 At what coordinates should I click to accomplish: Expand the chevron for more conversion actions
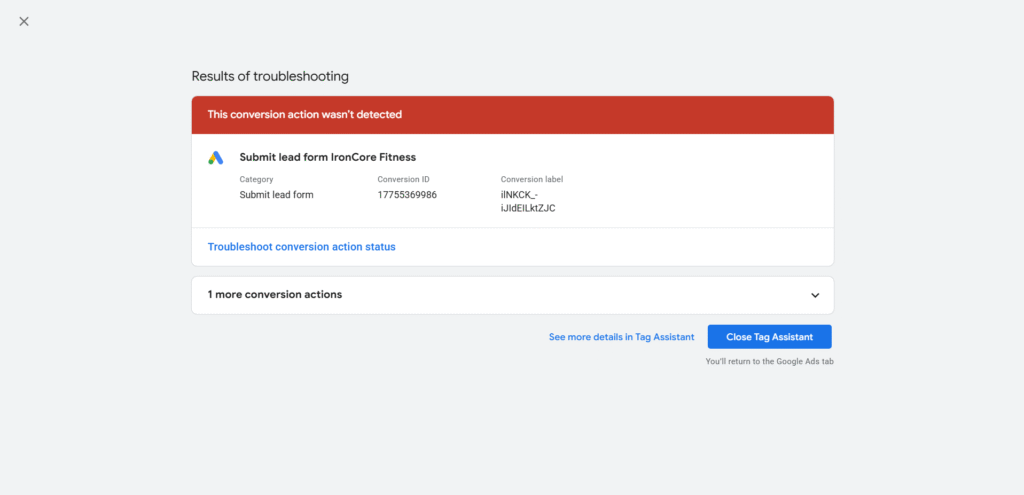815,295
